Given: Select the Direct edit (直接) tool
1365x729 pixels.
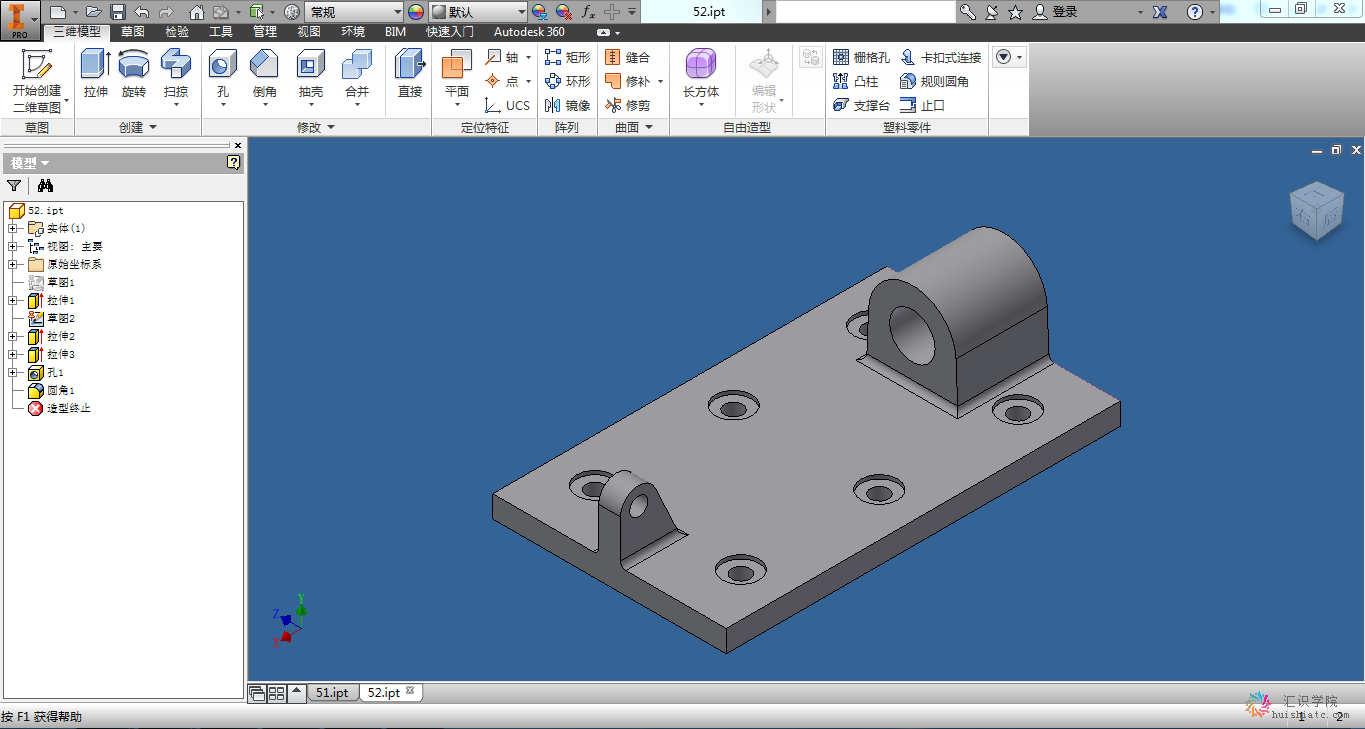Looking at the screenshot, I should click(x=410, y=74).
